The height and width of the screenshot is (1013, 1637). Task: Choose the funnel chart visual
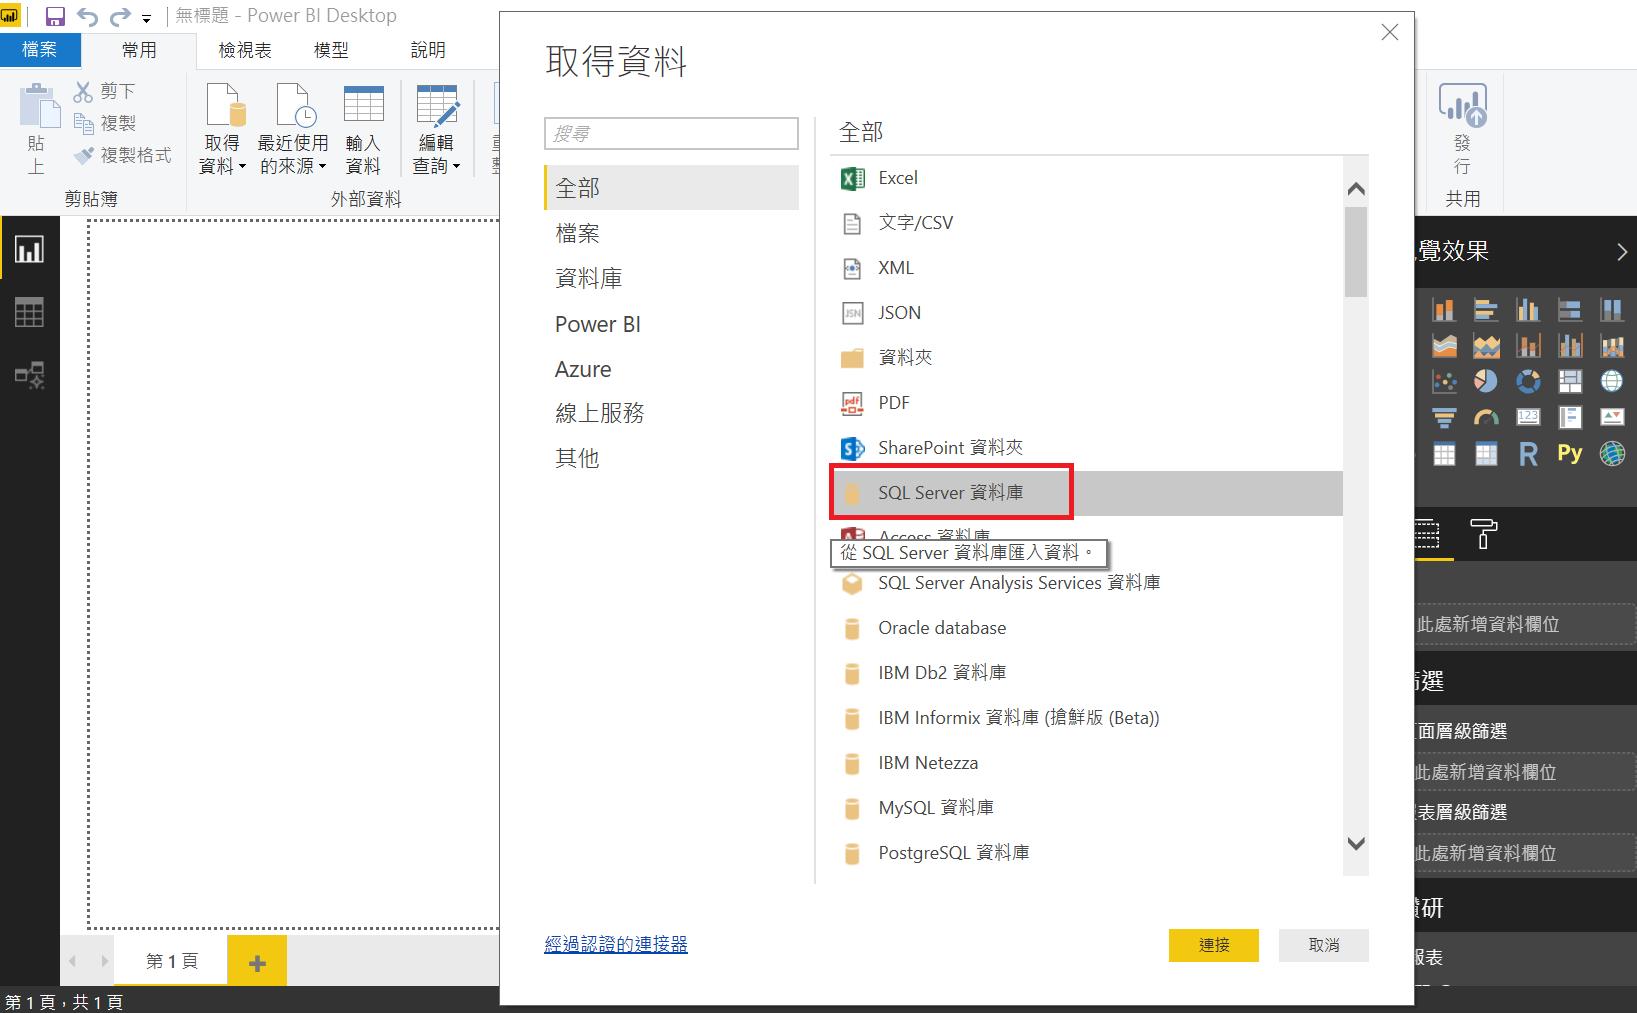pos(1444,418)
